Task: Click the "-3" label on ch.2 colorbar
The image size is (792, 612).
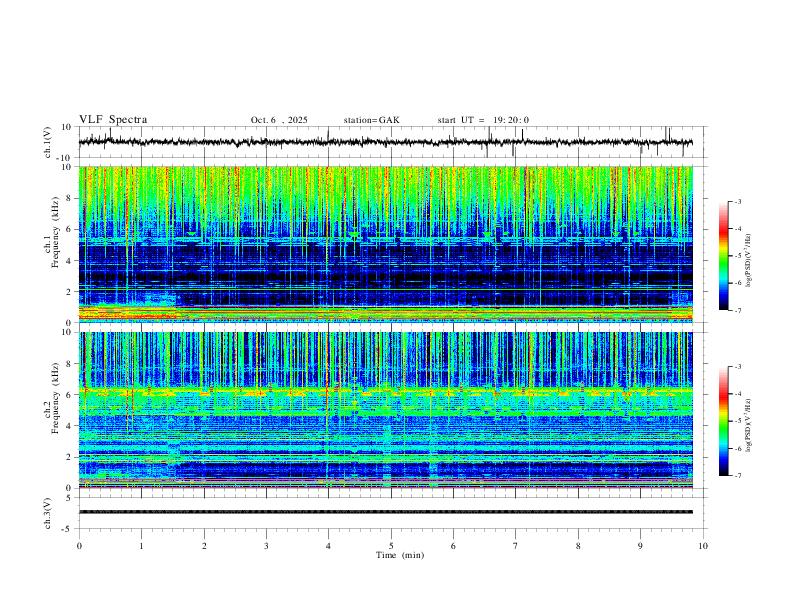Action: point(737,367)
